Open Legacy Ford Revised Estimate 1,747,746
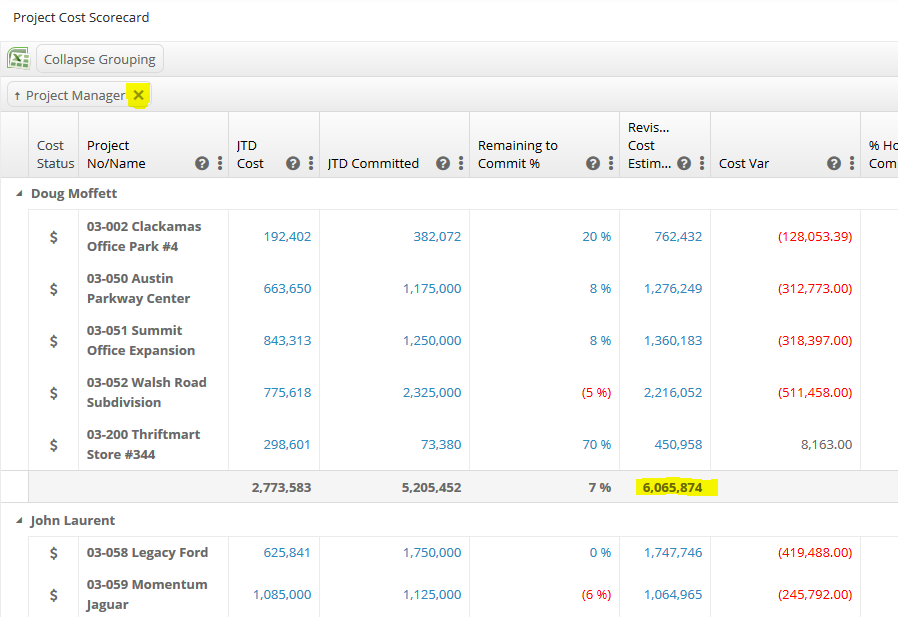Viewport: 898px width, 617px height. pos(673,553)
